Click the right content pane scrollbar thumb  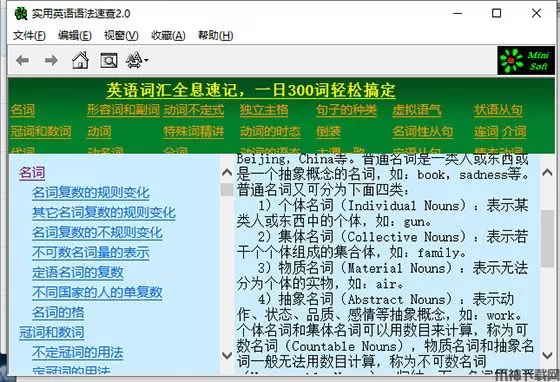(547, 238)
